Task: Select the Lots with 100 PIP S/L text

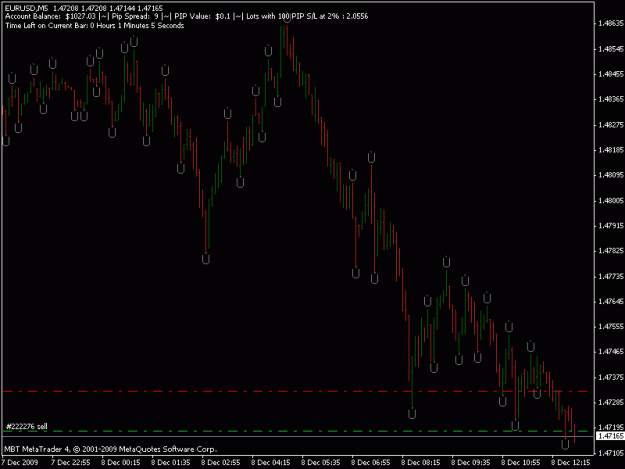Action: point(307,16)
